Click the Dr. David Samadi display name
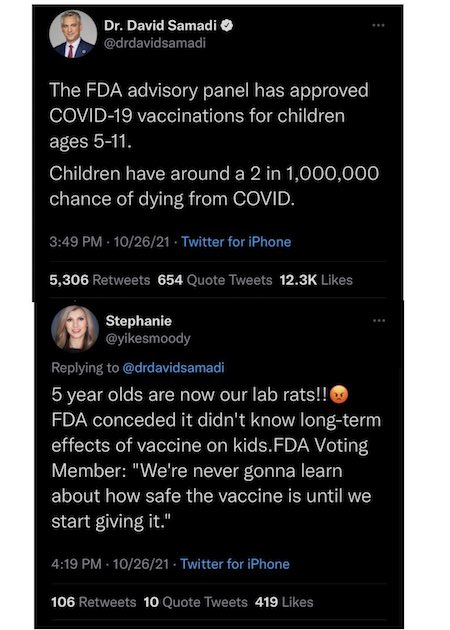Viewport: 450px width, 630px height. pyautogui.click(x=160, y=26)
